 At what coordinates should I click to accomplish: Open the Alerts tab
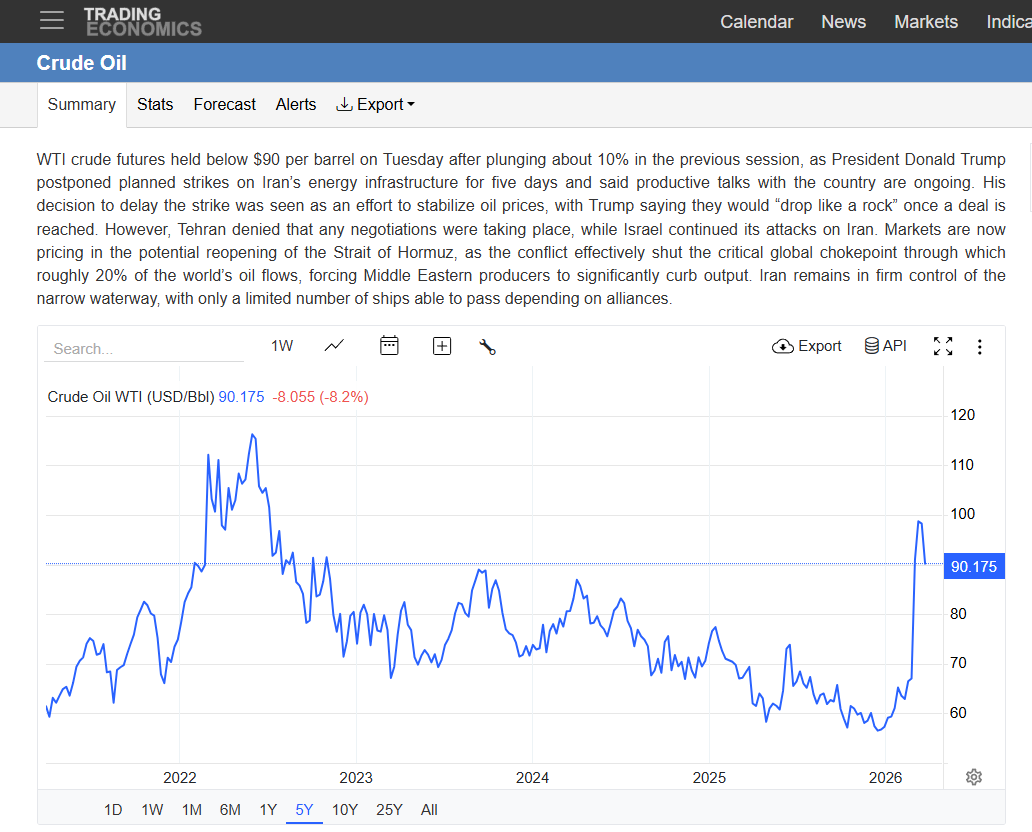click(296, 105)
